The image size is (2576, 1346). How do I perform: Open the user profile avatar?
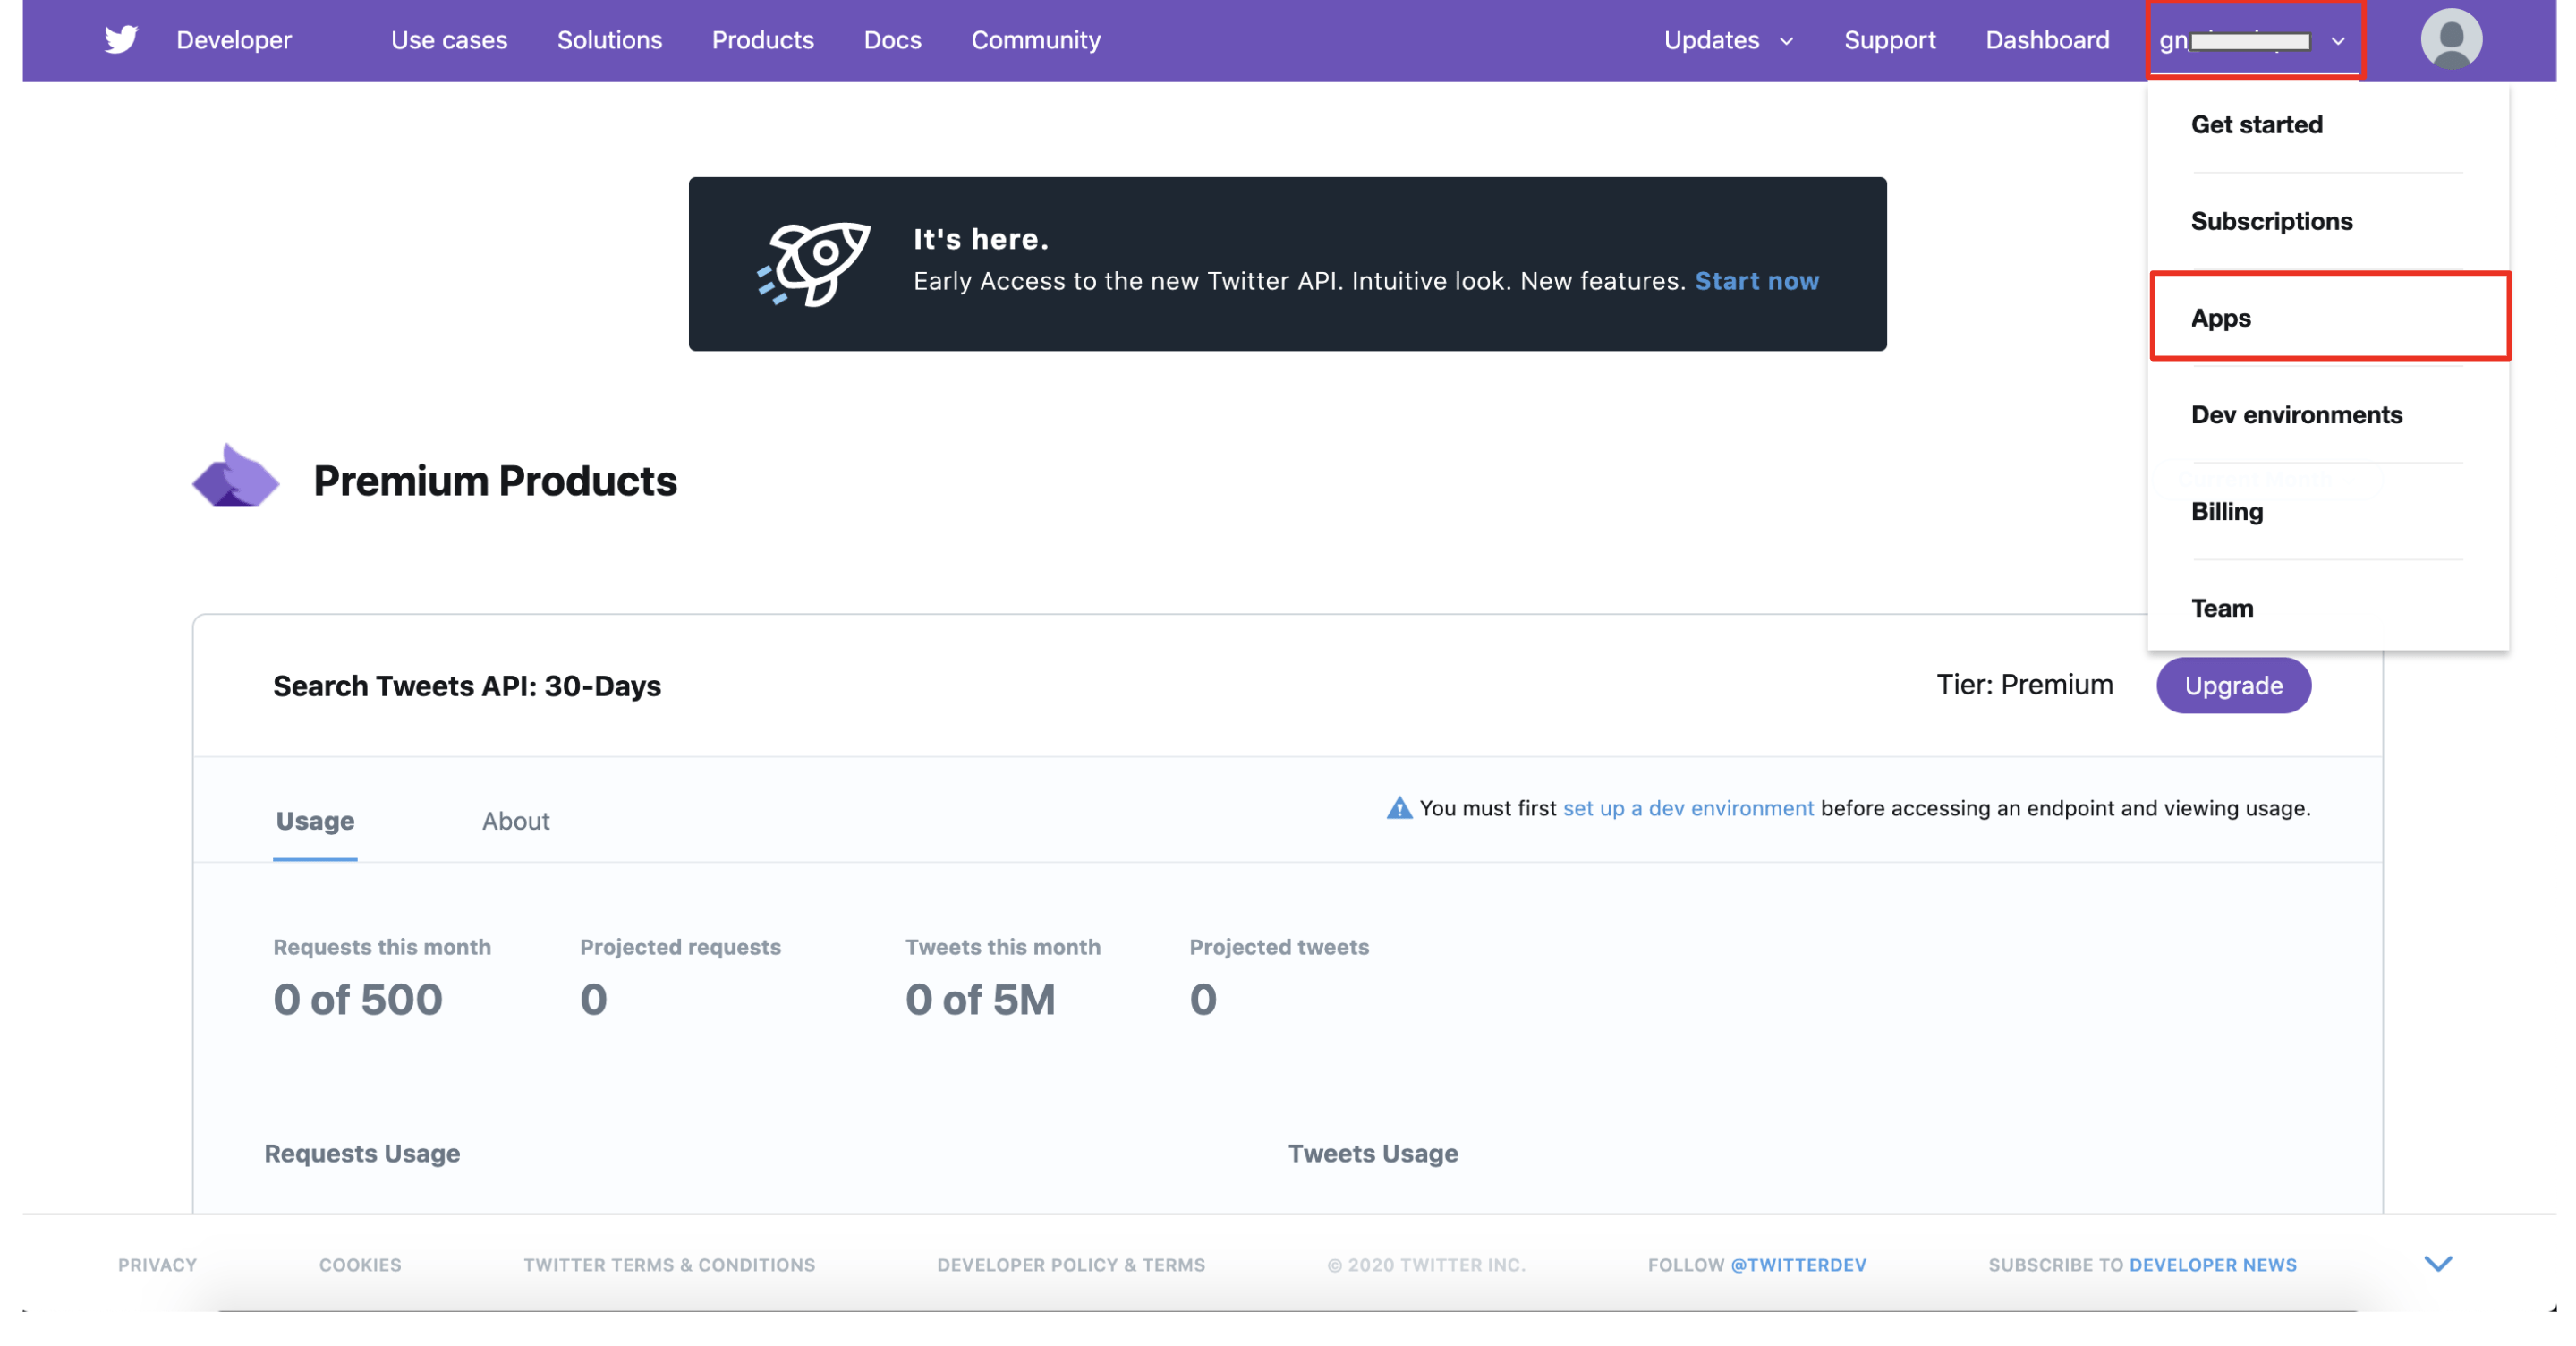pos(2450,40)
